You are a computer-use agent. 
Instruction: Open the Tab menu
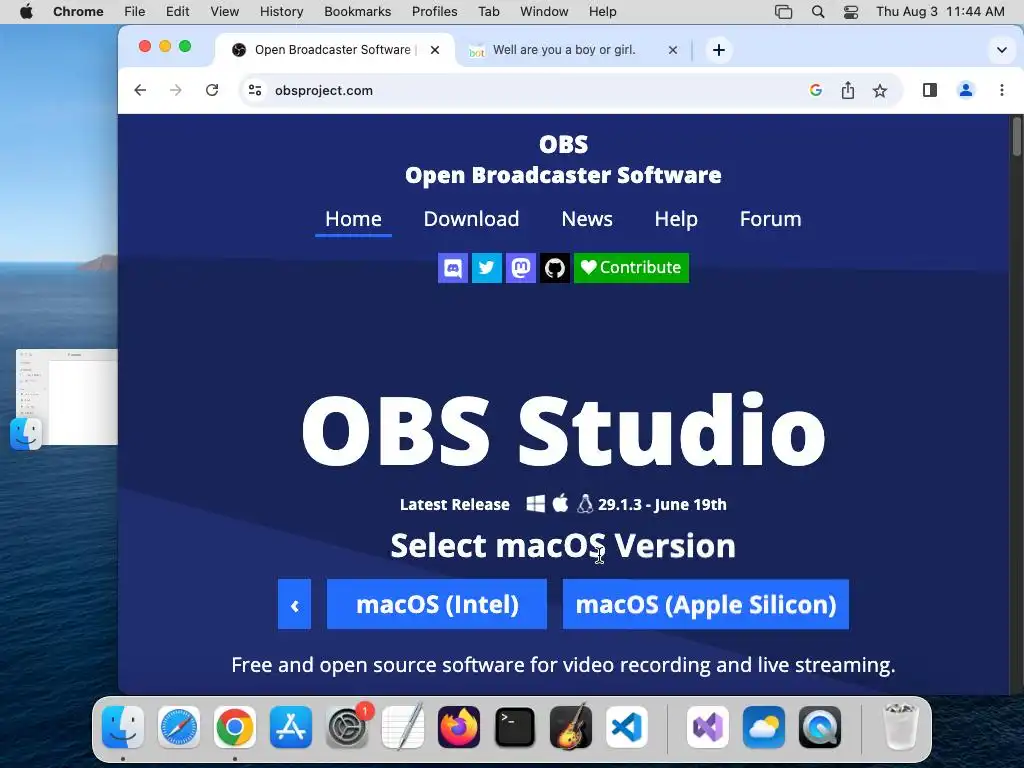pyautogui.click(x=488, y=12)
